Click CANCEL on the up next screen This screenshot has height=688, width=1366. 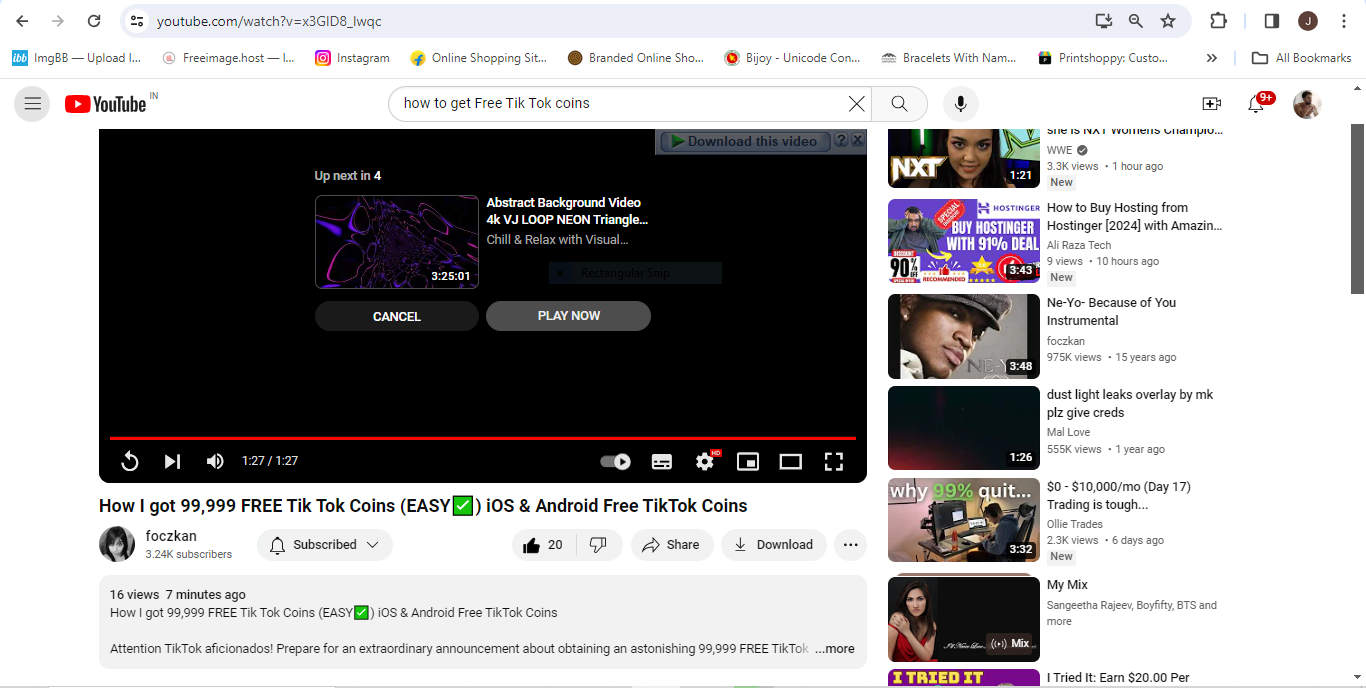click(397, 316)
